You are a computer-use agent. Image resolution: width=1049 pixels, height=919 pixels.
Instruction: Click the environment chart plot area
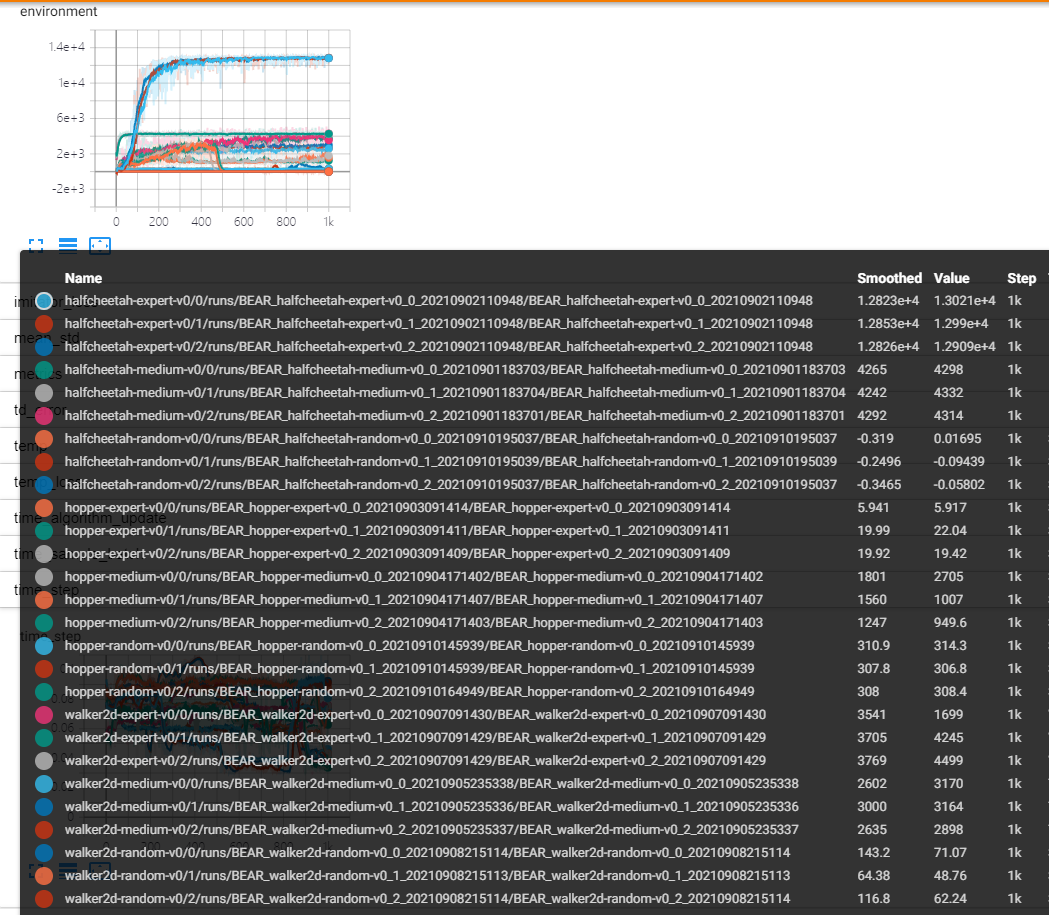pyautogui.click(x=222, y=119)
